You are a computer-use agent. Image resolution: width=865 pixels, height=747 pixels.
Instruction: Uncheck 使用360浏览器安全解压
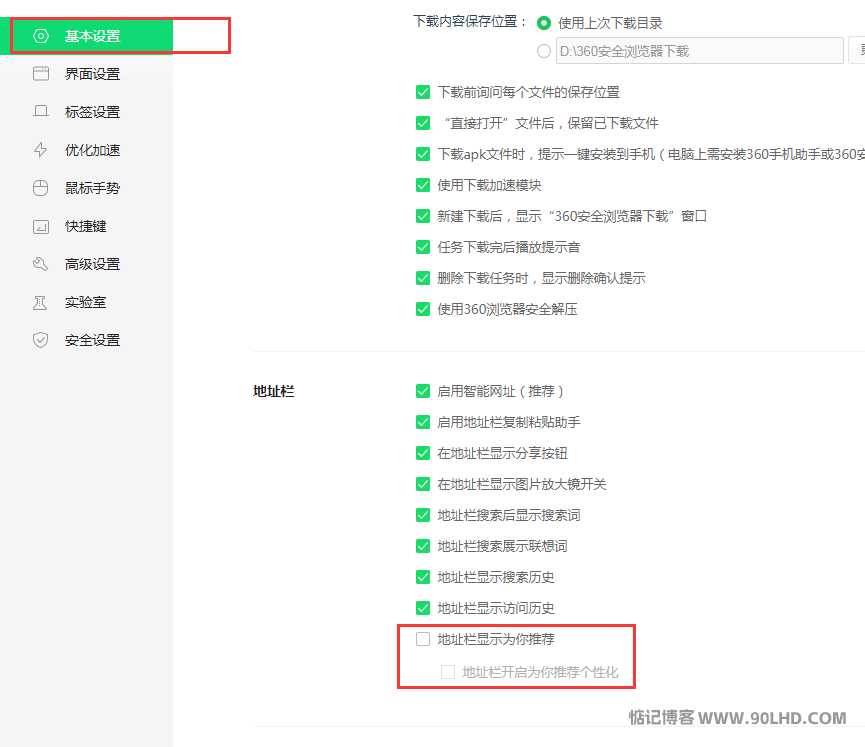423,309
